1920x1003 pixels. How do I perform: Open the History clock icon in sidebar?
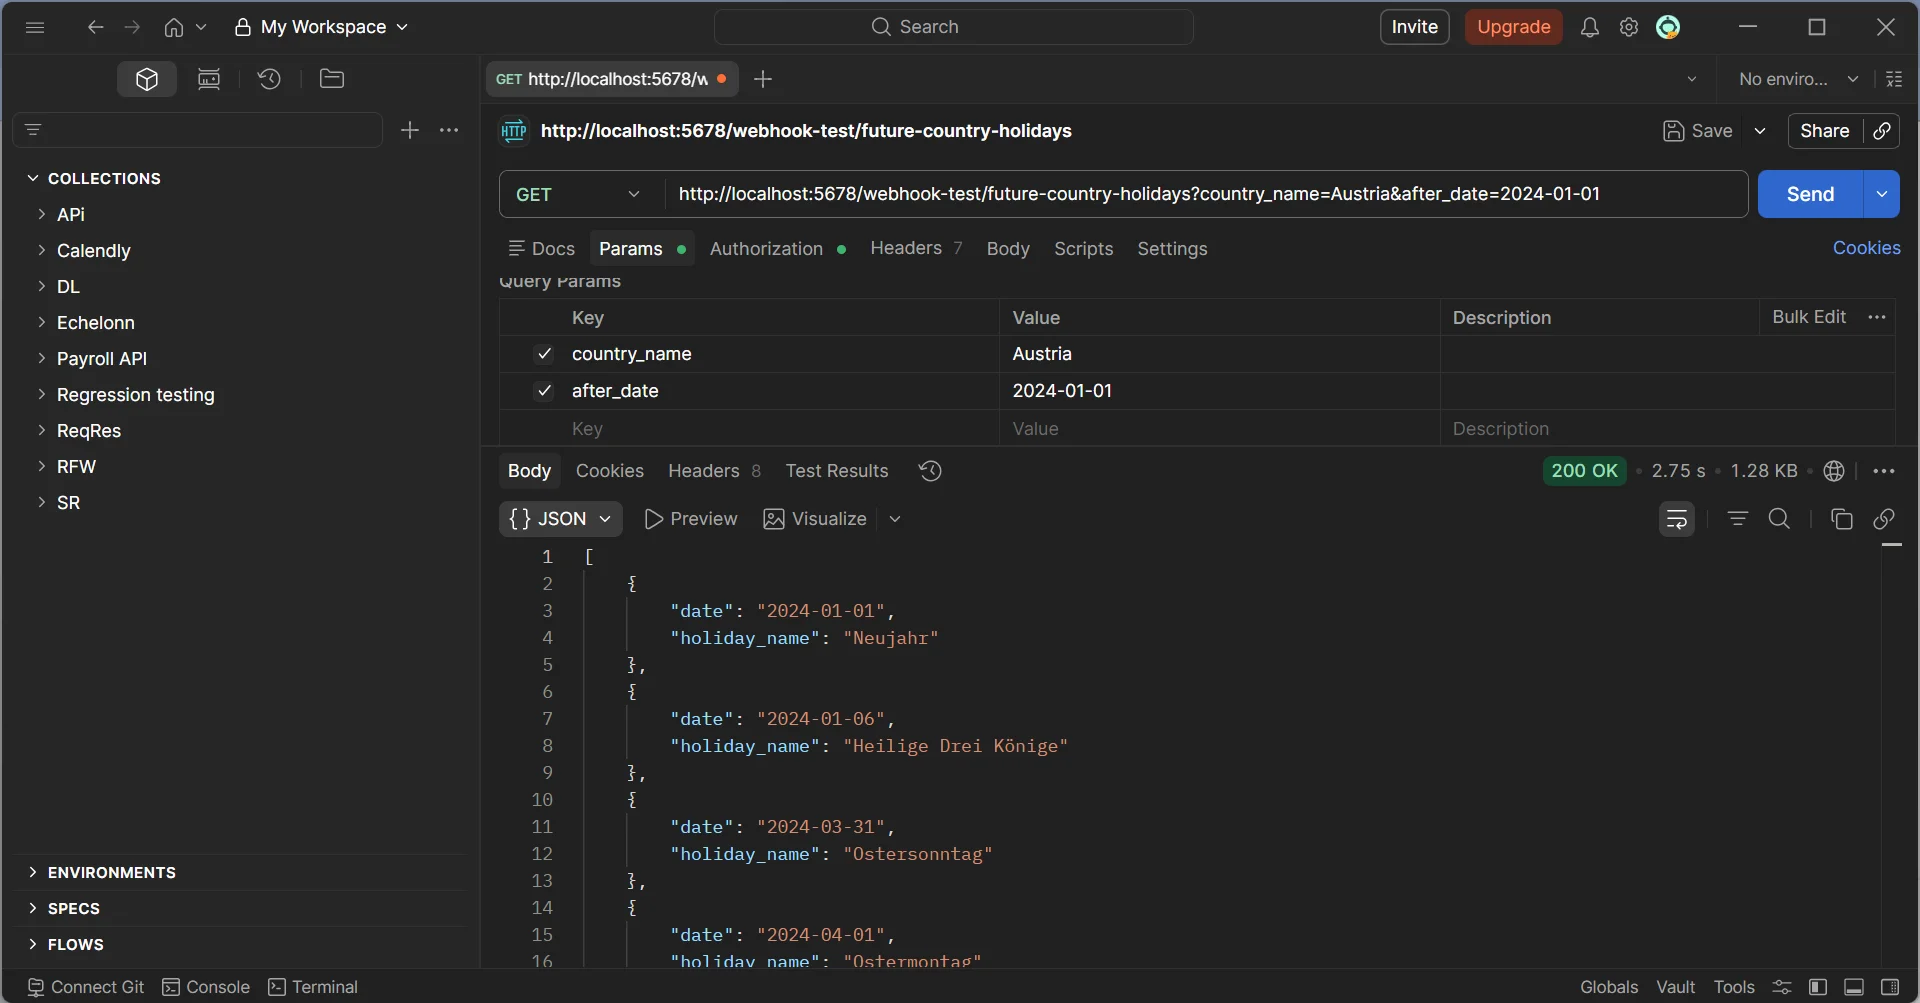click(269, 79)
